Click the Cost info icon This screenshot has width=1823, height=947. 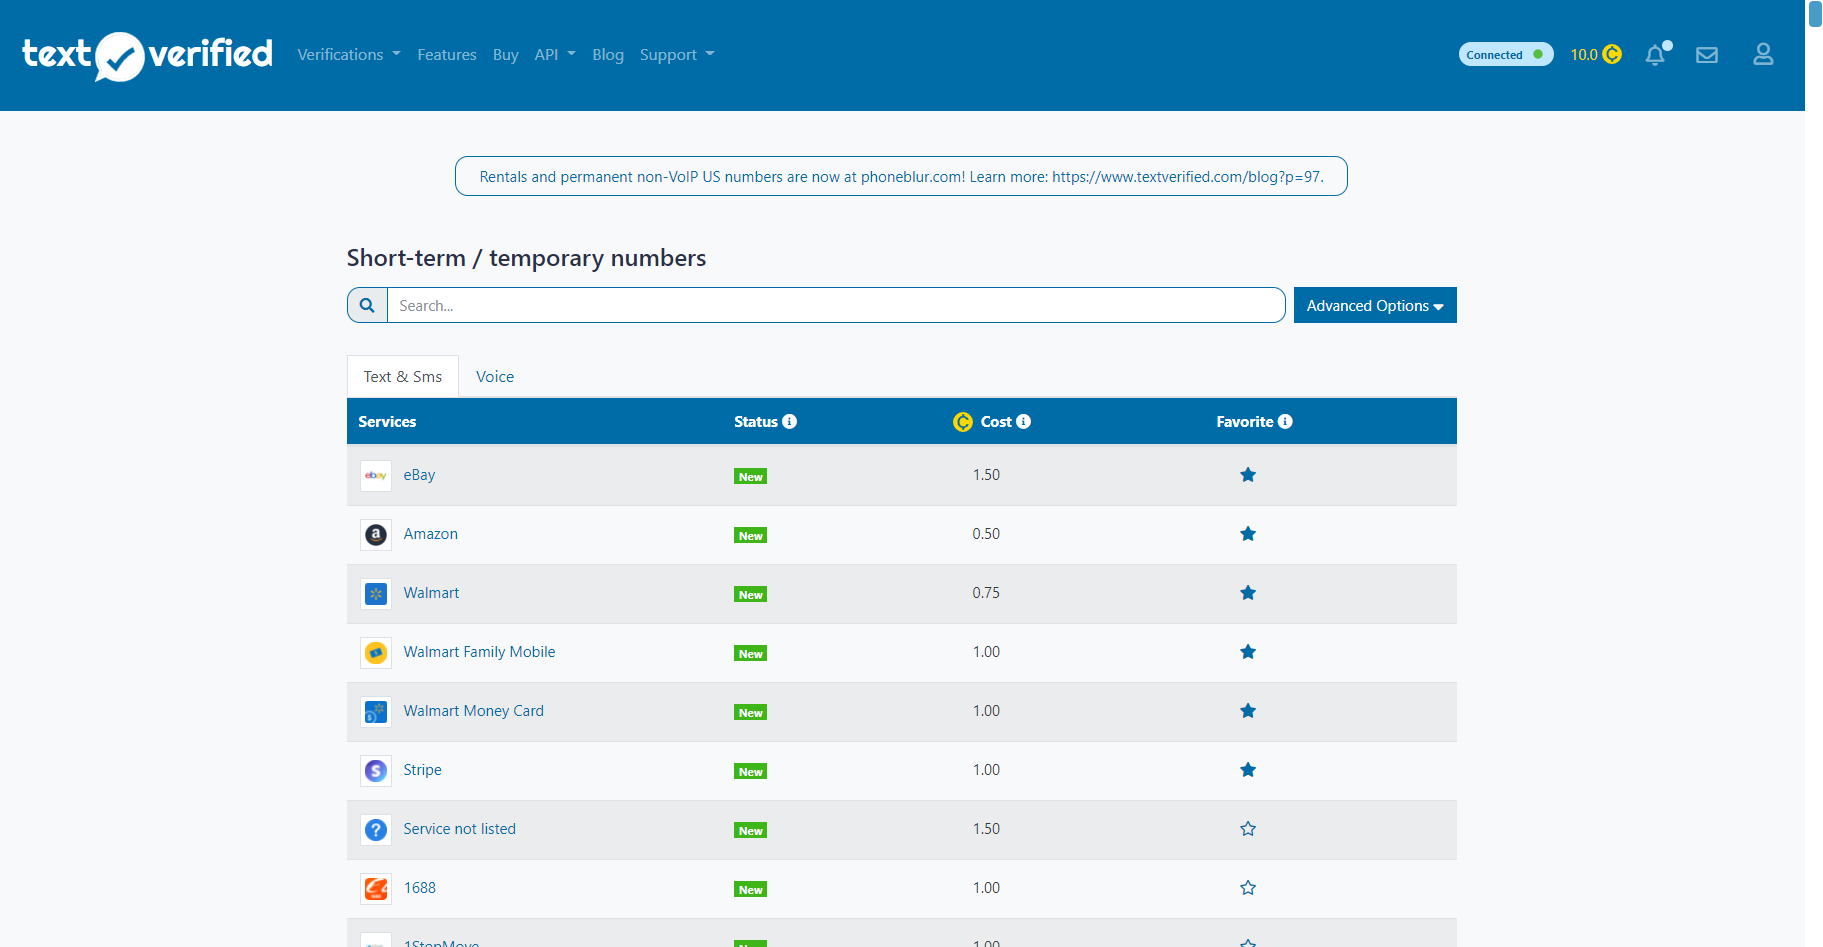[x=1023, y=421]
